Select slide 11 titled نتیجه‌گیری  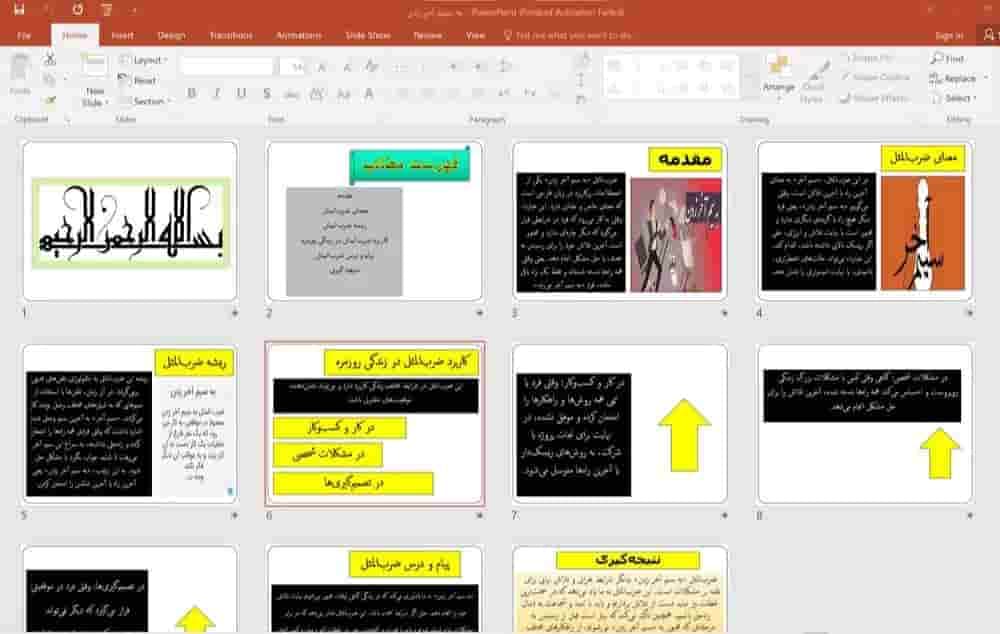coord(620,589)
